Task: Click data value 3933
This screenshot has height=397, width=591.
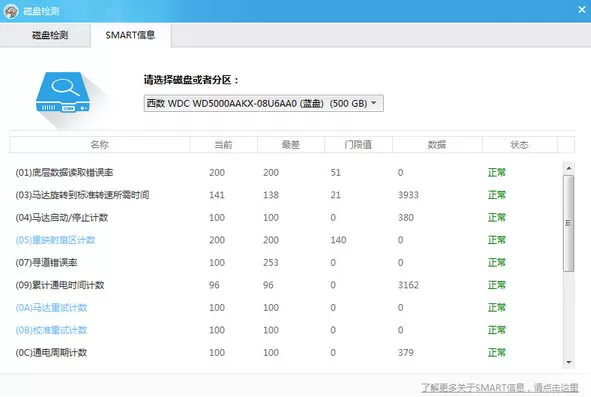Action: pos(408,195)
